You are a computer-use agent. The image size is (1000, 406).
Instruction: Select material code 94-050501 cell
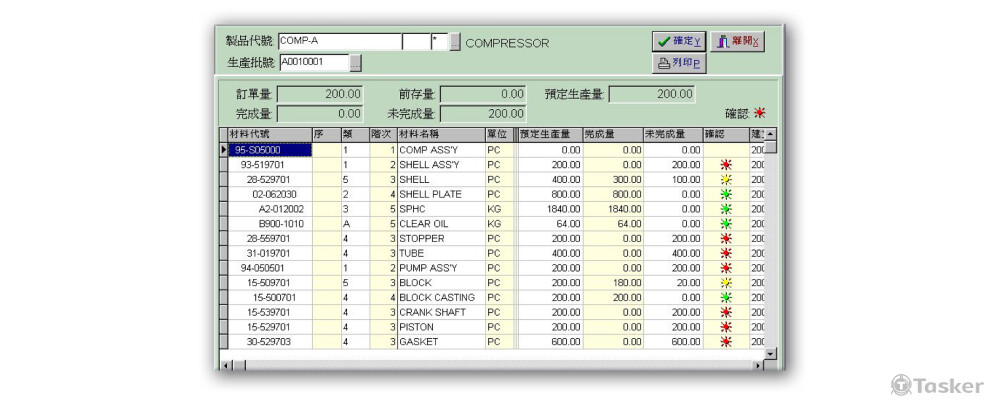point(270,268)
